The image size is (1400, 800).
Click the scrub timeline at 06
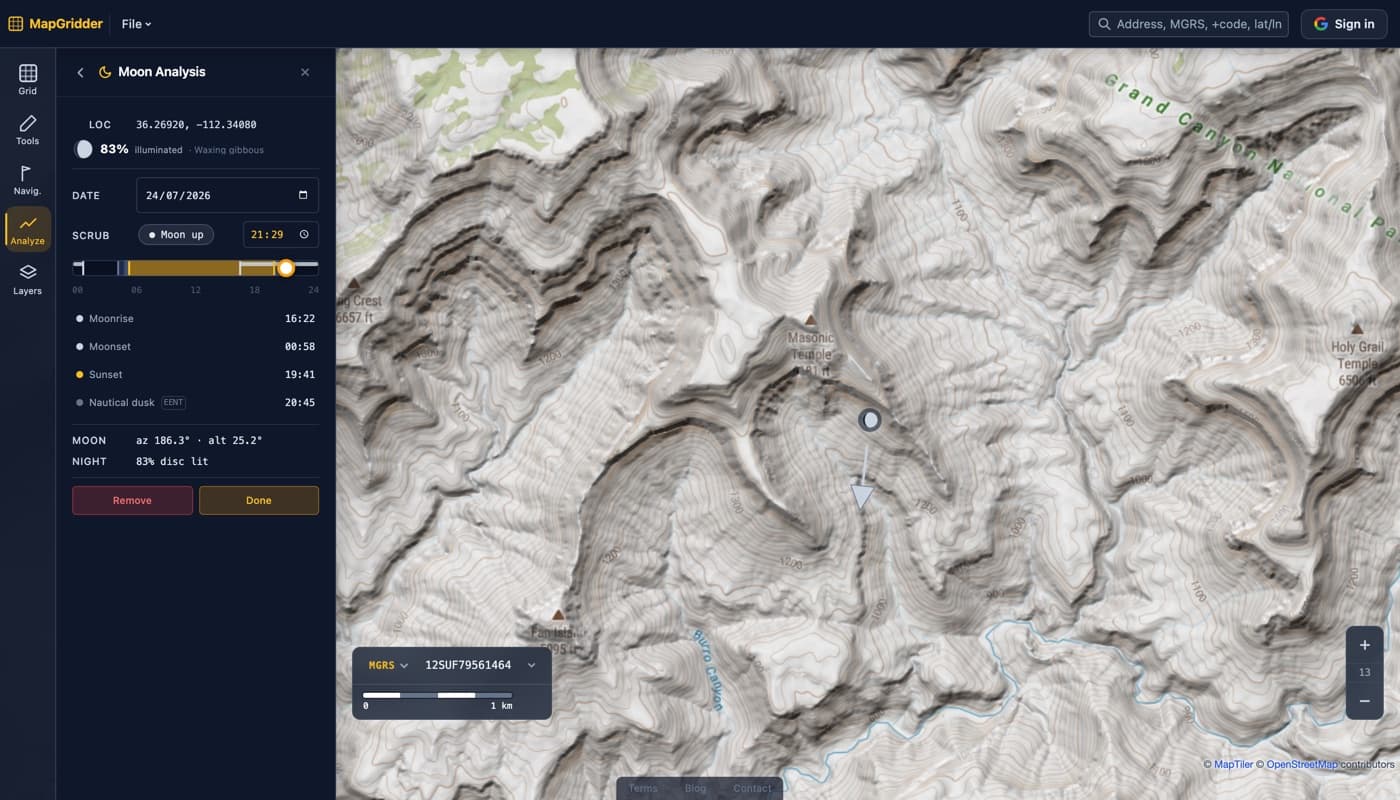(x=136, y=268)
